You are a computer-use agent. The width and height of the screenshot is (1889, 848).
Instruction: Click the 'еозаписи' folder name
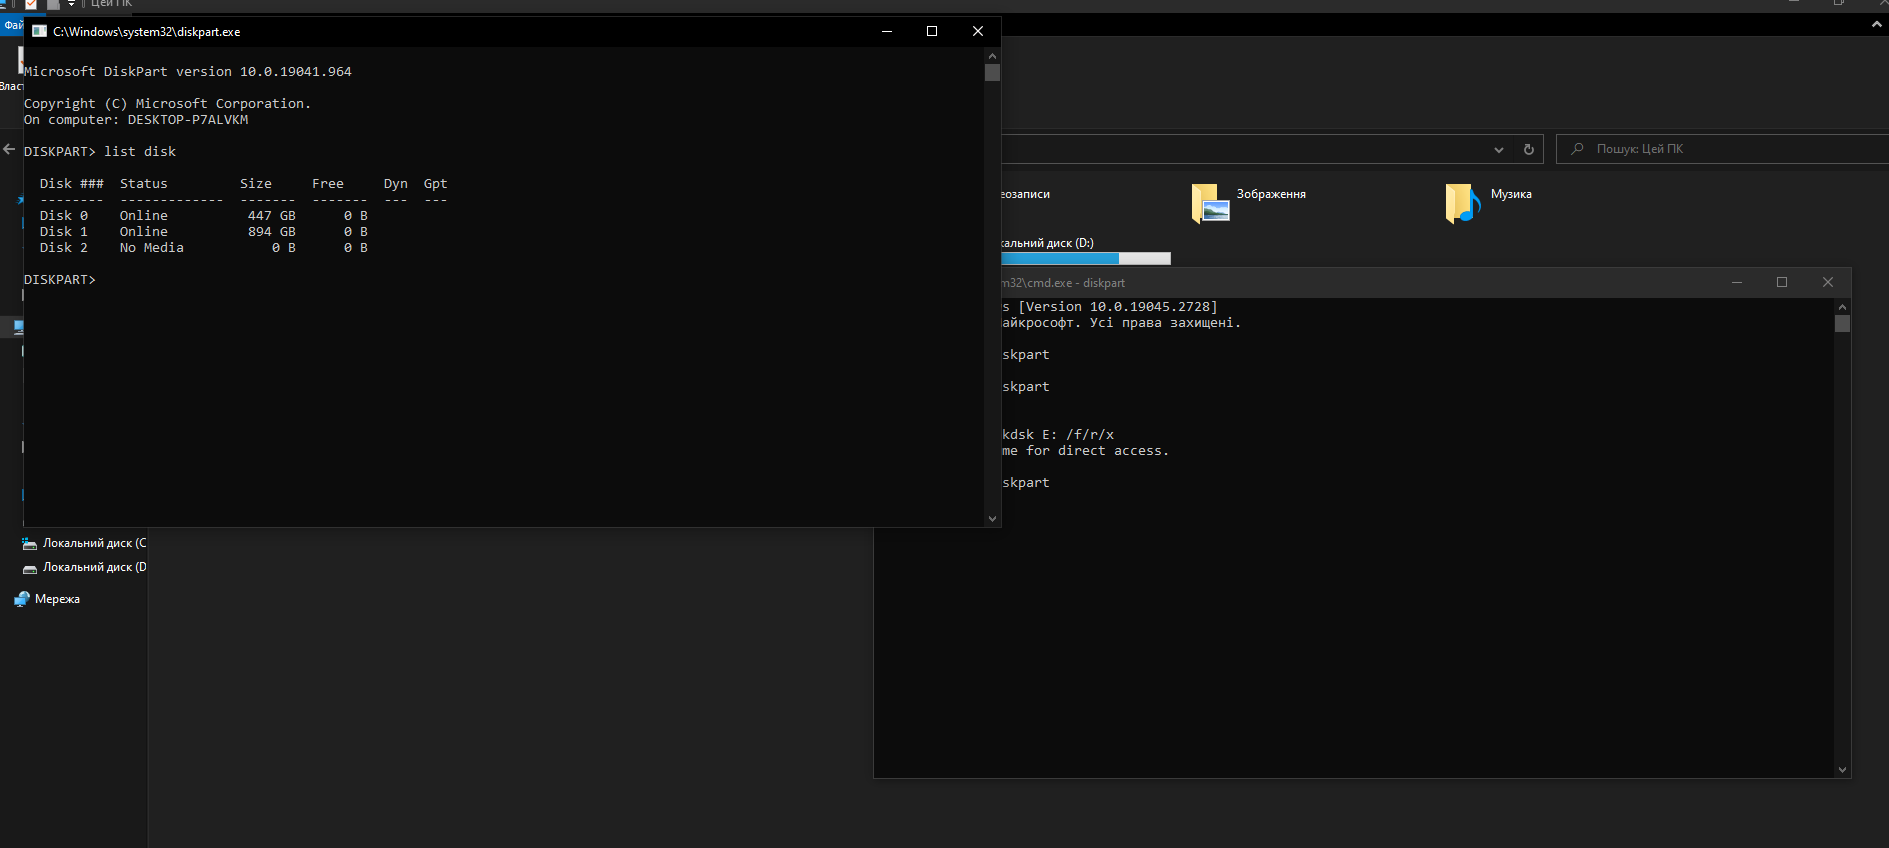(1026, 194)
